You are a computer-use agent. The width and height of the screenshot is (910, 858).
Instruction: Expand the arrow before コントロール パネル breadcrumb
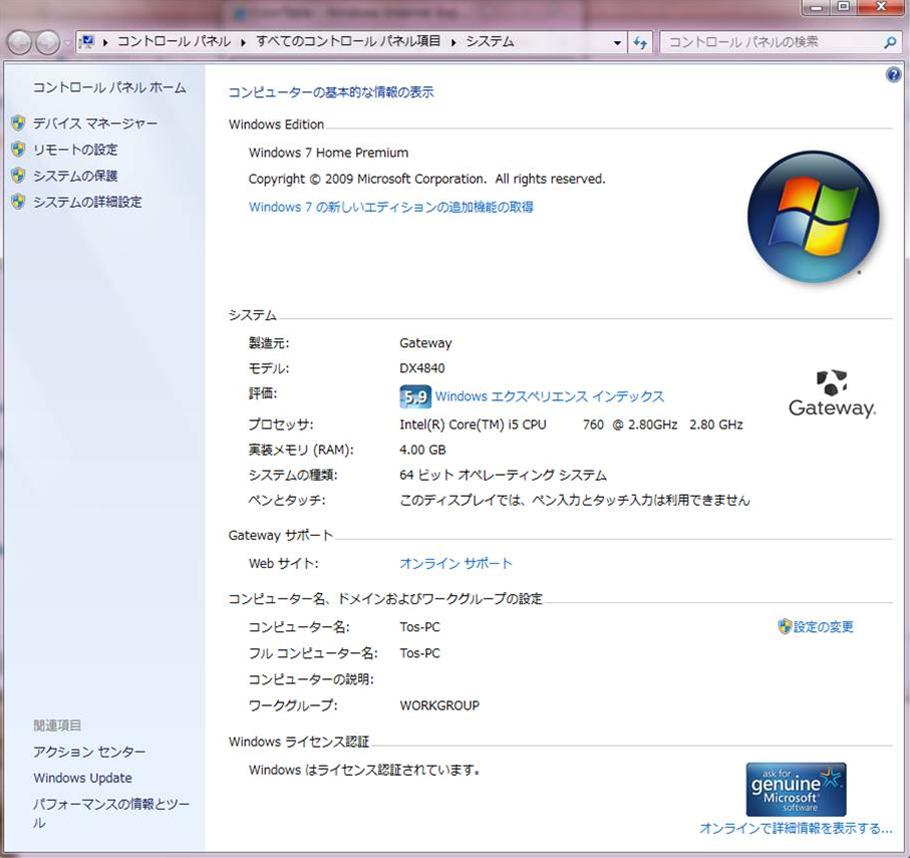point(105,42)
